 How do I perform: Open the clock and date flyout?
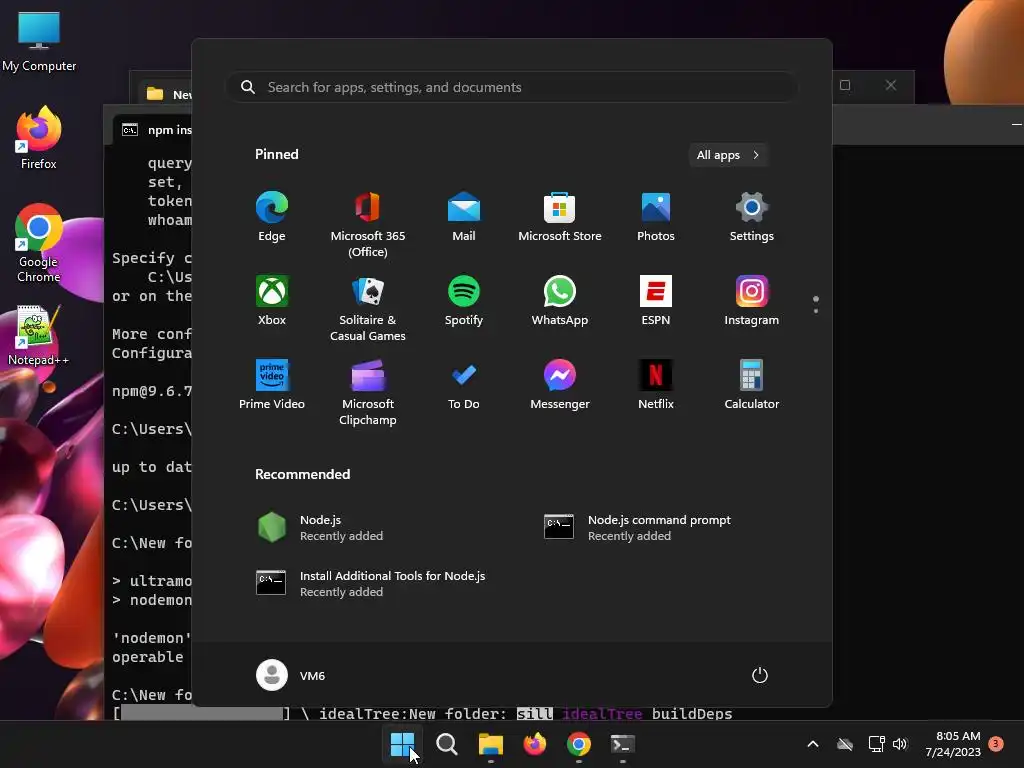click(953, 744)
